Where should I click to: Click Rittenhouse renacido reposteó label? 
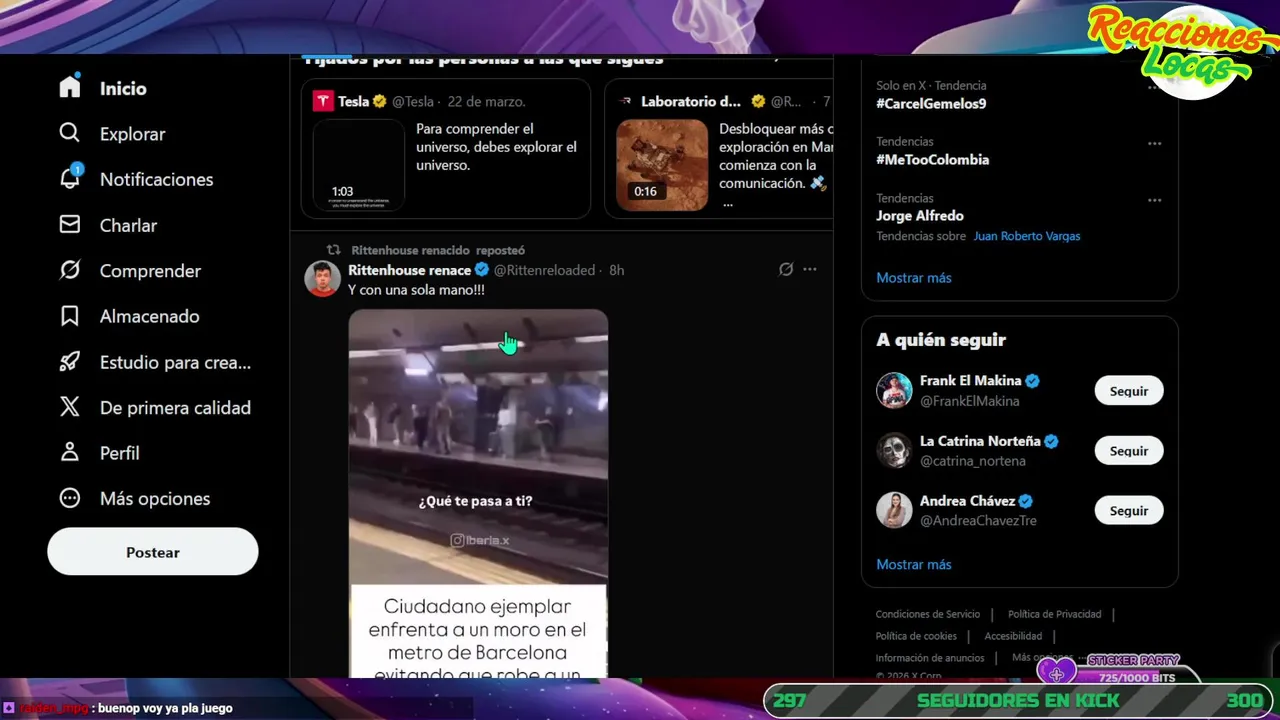438,250
